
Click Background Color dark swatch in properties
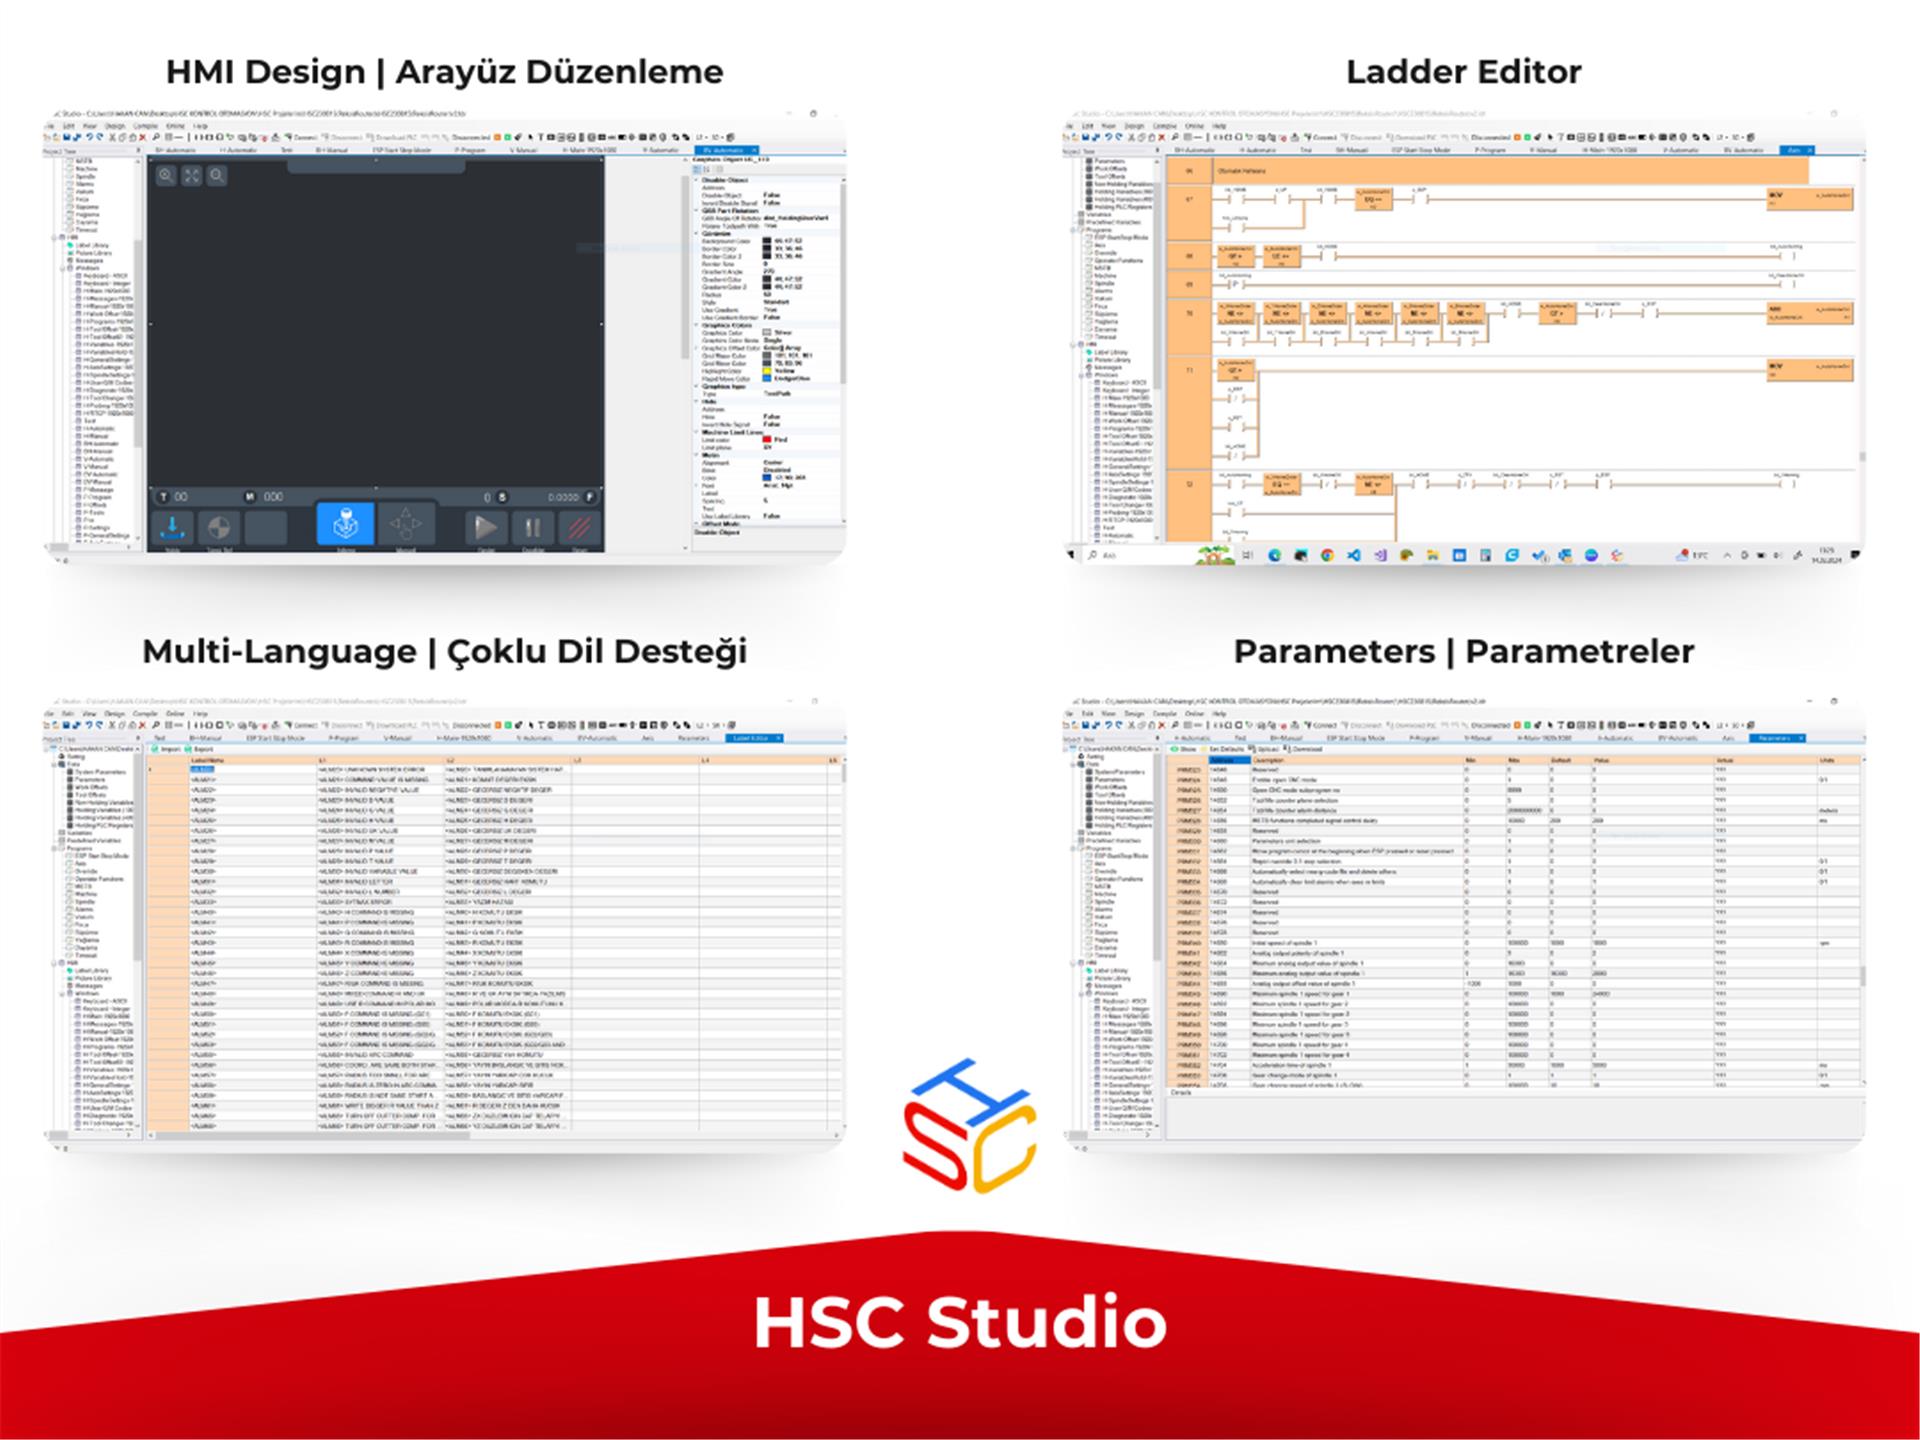(x=767, y=241)
